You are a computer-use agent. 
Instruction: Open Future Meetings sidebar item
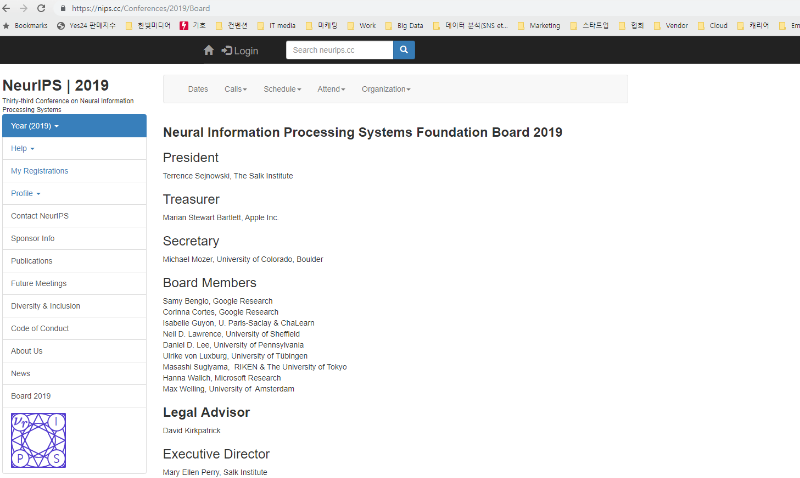[74, 283]
